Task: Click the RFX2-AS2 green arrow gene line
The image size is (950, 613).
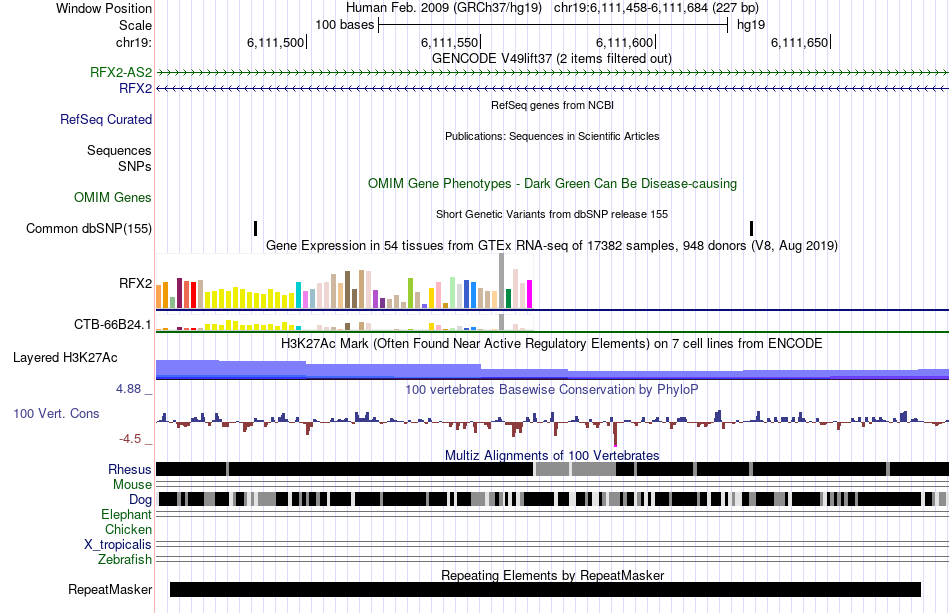Action: click(x=552, y=73)
